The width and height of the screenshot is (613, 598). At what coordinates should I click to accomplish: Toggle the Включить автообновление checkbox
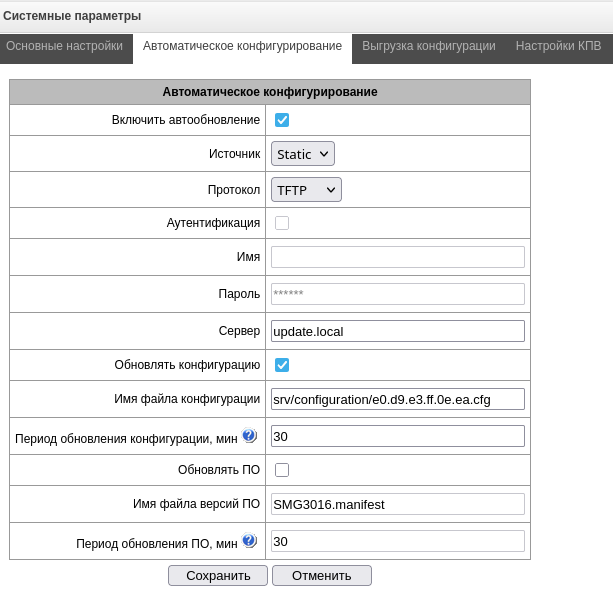pos(282,120)
